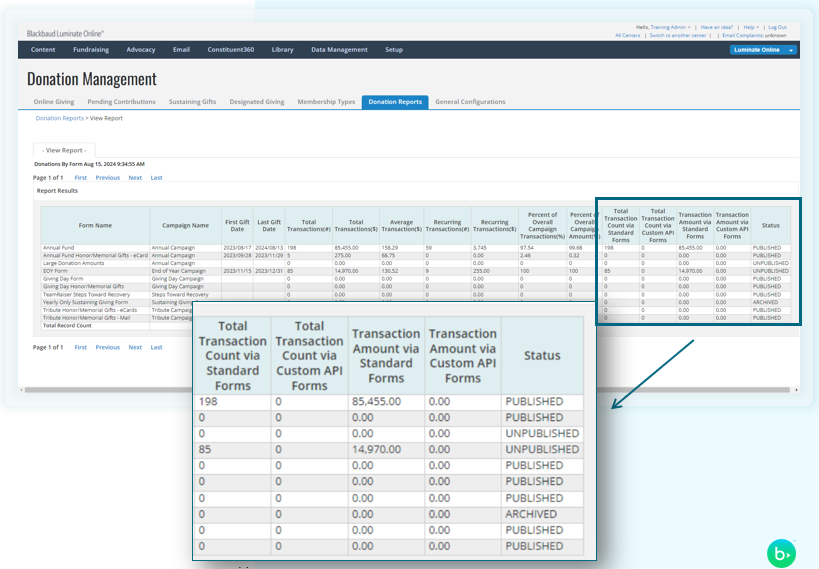Click the Donation Reports breadcrumb link

[x=60, y=118]
